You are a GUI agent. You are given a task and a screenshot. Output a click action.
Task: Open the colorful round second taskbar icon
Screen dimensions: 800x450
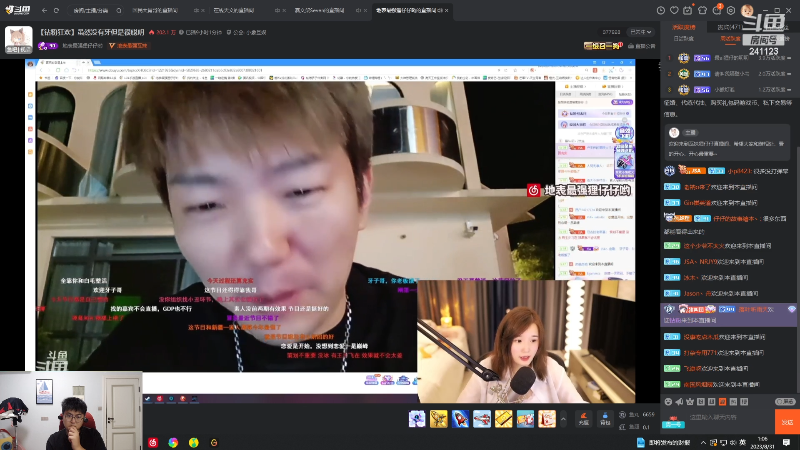coord(173,443)
